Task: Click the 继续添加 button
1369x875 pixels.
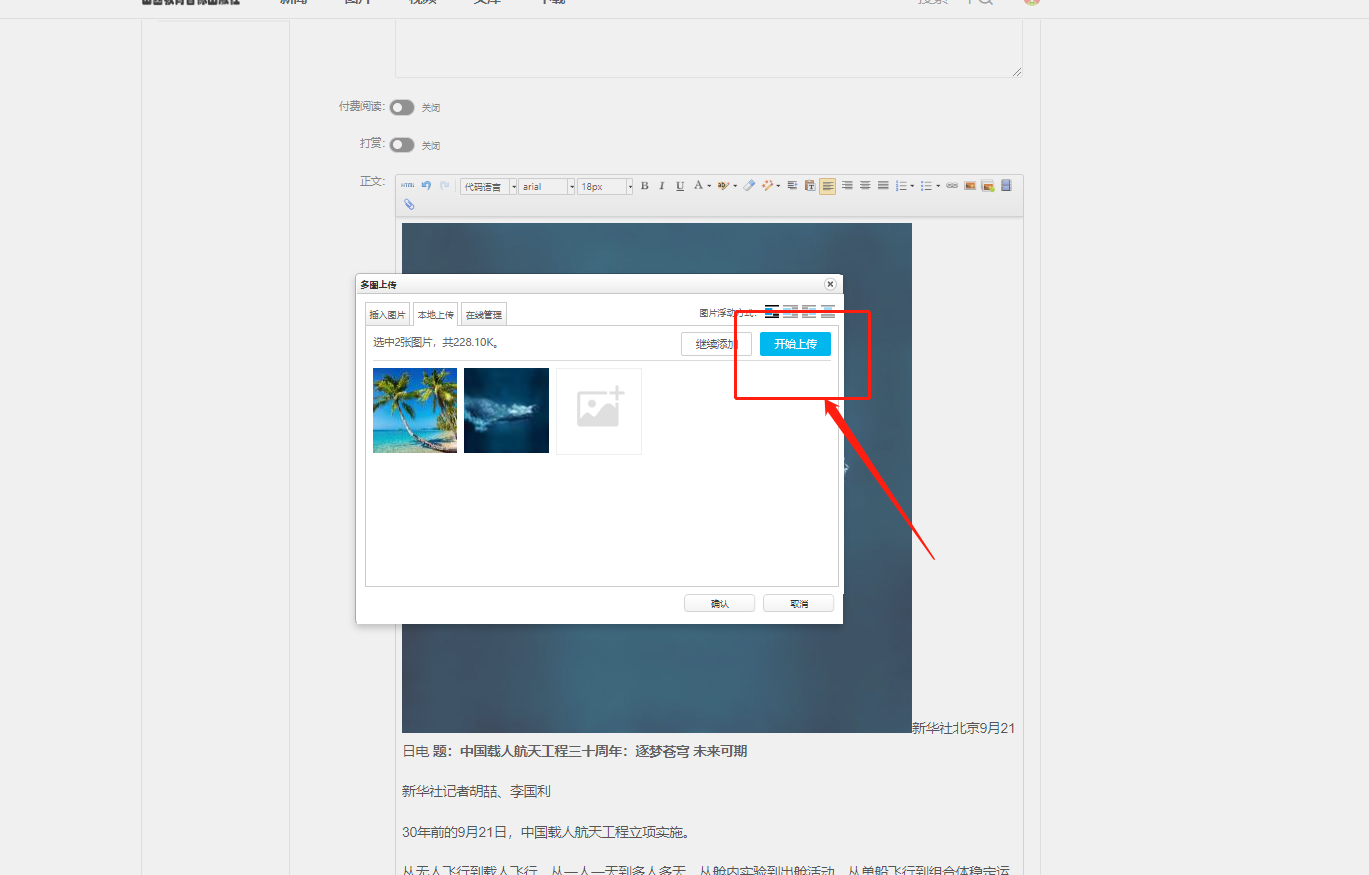Action: point(716,344)
